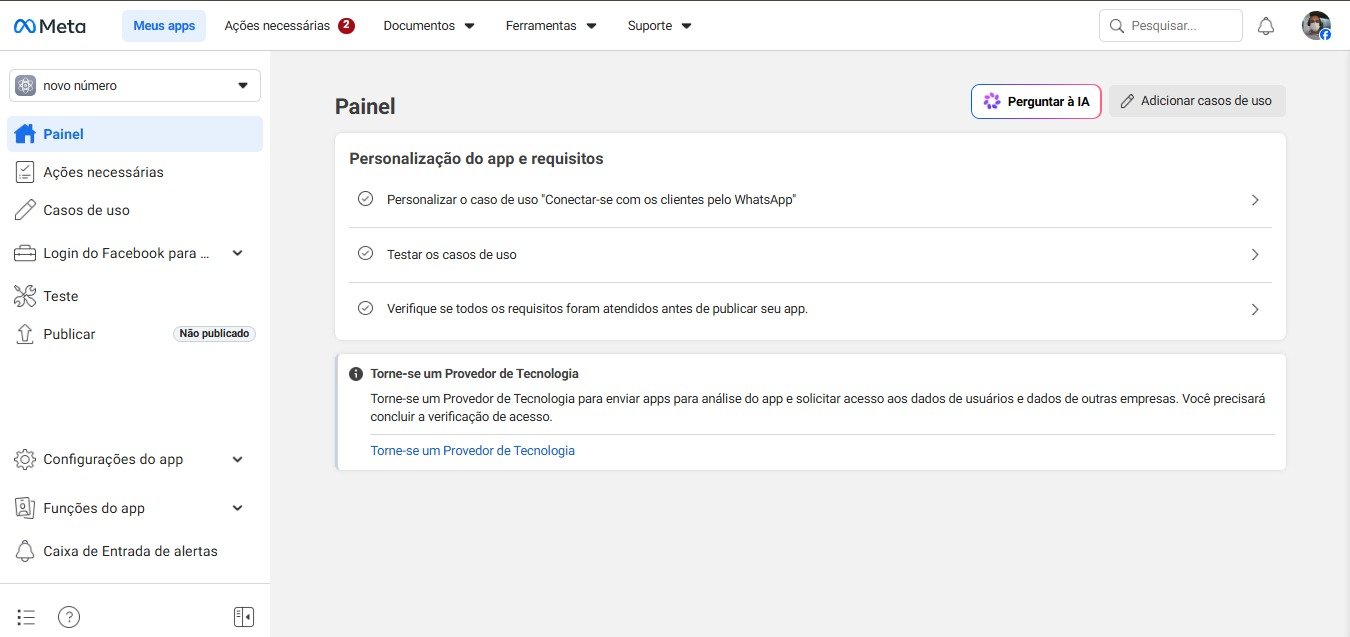1350x637 pixels.
Task: Click the sparkle icon in Perguntar à IA
Action: [991, 101]
